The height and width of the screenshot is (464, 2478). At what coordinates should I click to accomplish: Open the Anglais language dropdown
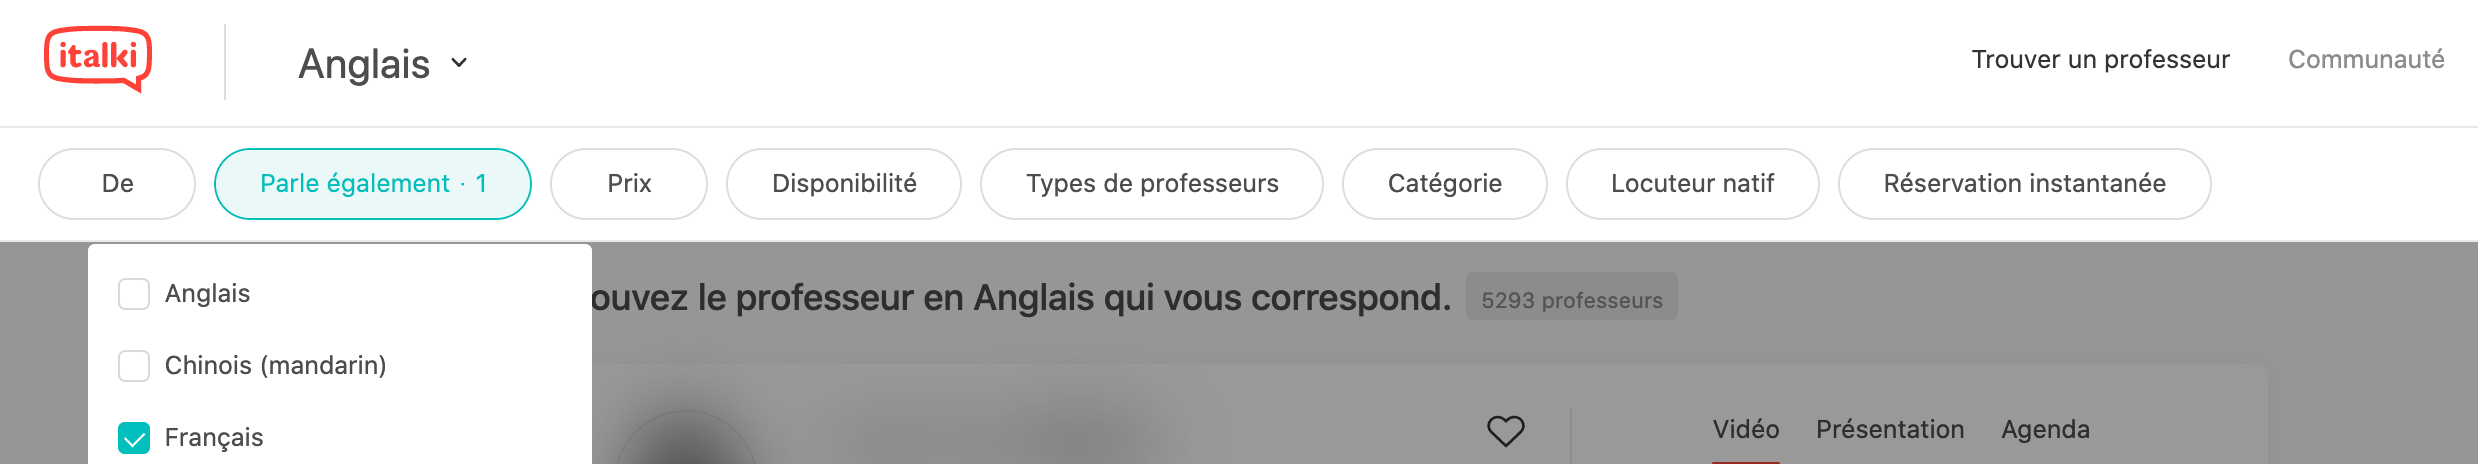pyautogui.click(x=383, y=63)
